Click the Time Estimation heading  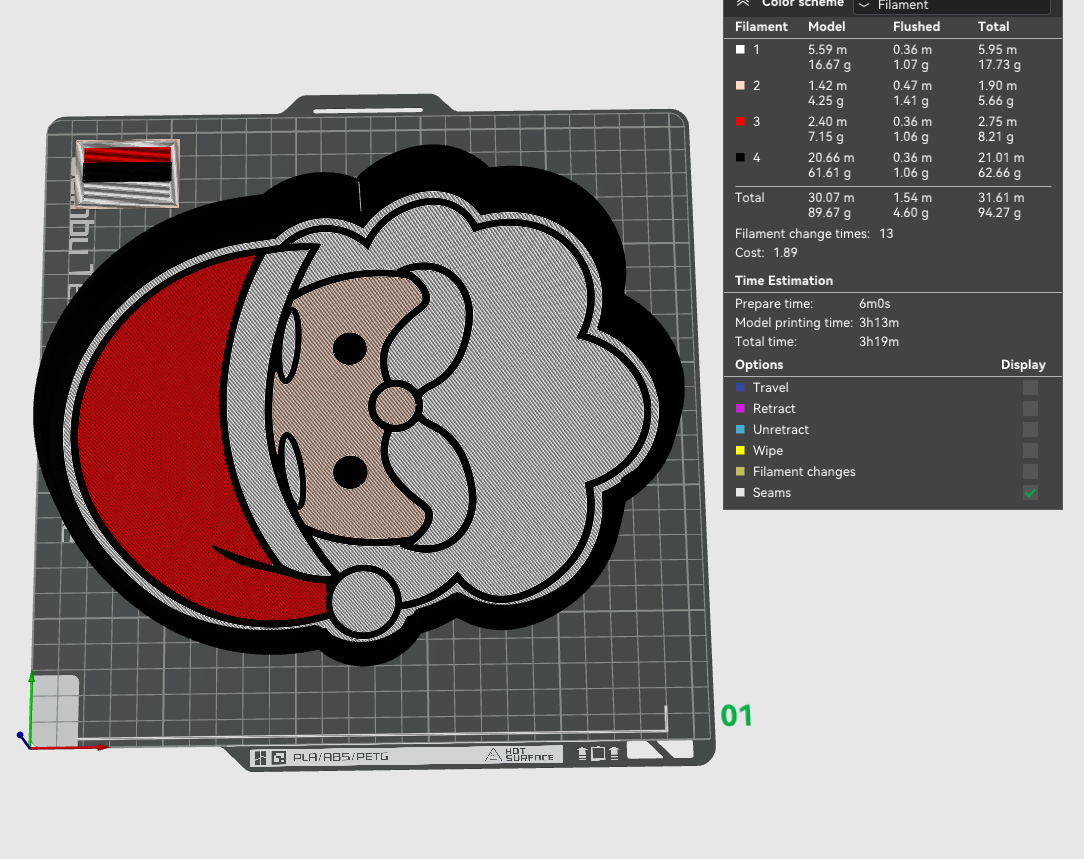click(x=783, y=281)
